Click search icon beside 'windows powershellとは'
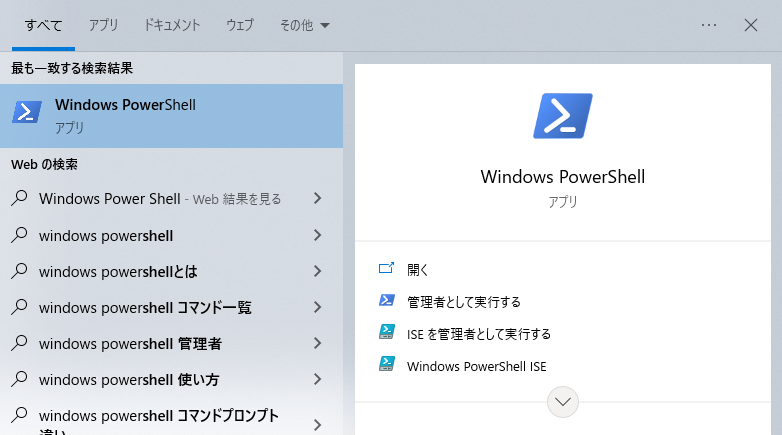Image resolution: width=782 pixels, height=435 pixels. click(19, 271)
